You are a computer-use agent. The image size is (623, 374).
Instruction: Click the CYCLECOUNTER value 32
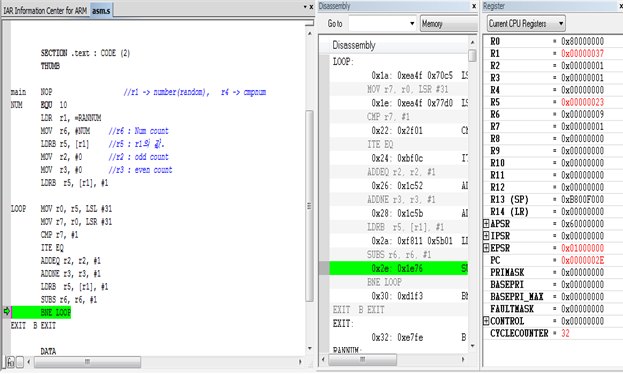pyautogui.click(x=565, y=333)
